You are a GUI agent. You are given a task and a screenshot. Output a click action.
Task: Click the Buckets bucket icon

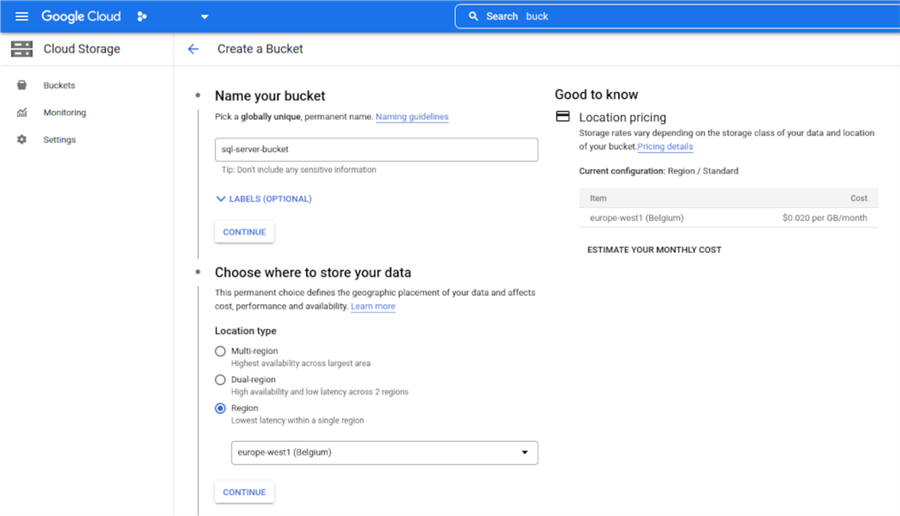(22, 85)
